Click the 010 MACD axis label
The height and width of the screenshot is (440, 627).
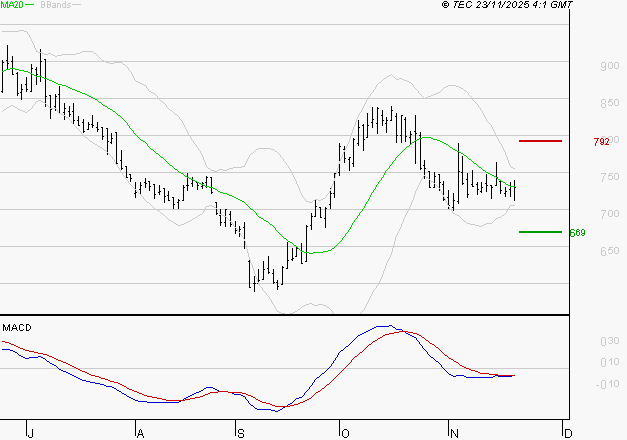tap(609, 362)
